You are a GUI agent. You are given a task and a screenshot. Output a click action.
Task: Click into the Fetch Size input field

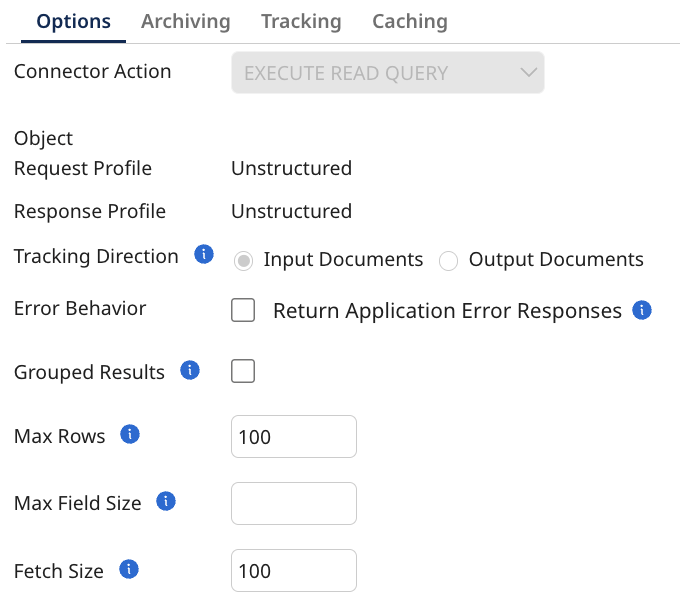click(293, 571)
